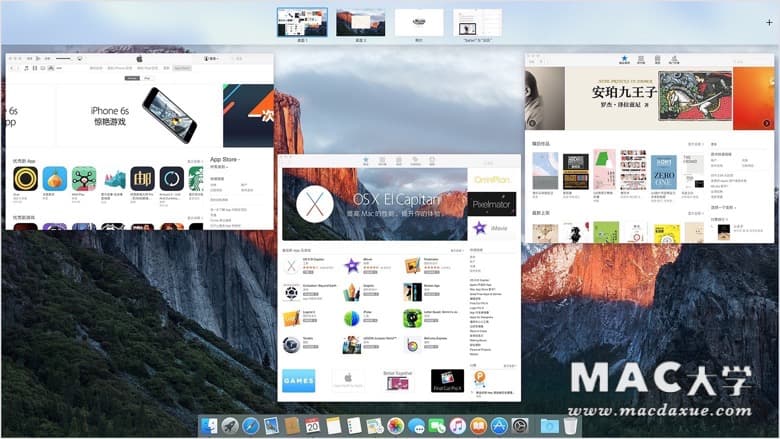Click ZERO ONE book cover in iBooks
This screenshot has width=780, height=439.
[x=664, y=172]
